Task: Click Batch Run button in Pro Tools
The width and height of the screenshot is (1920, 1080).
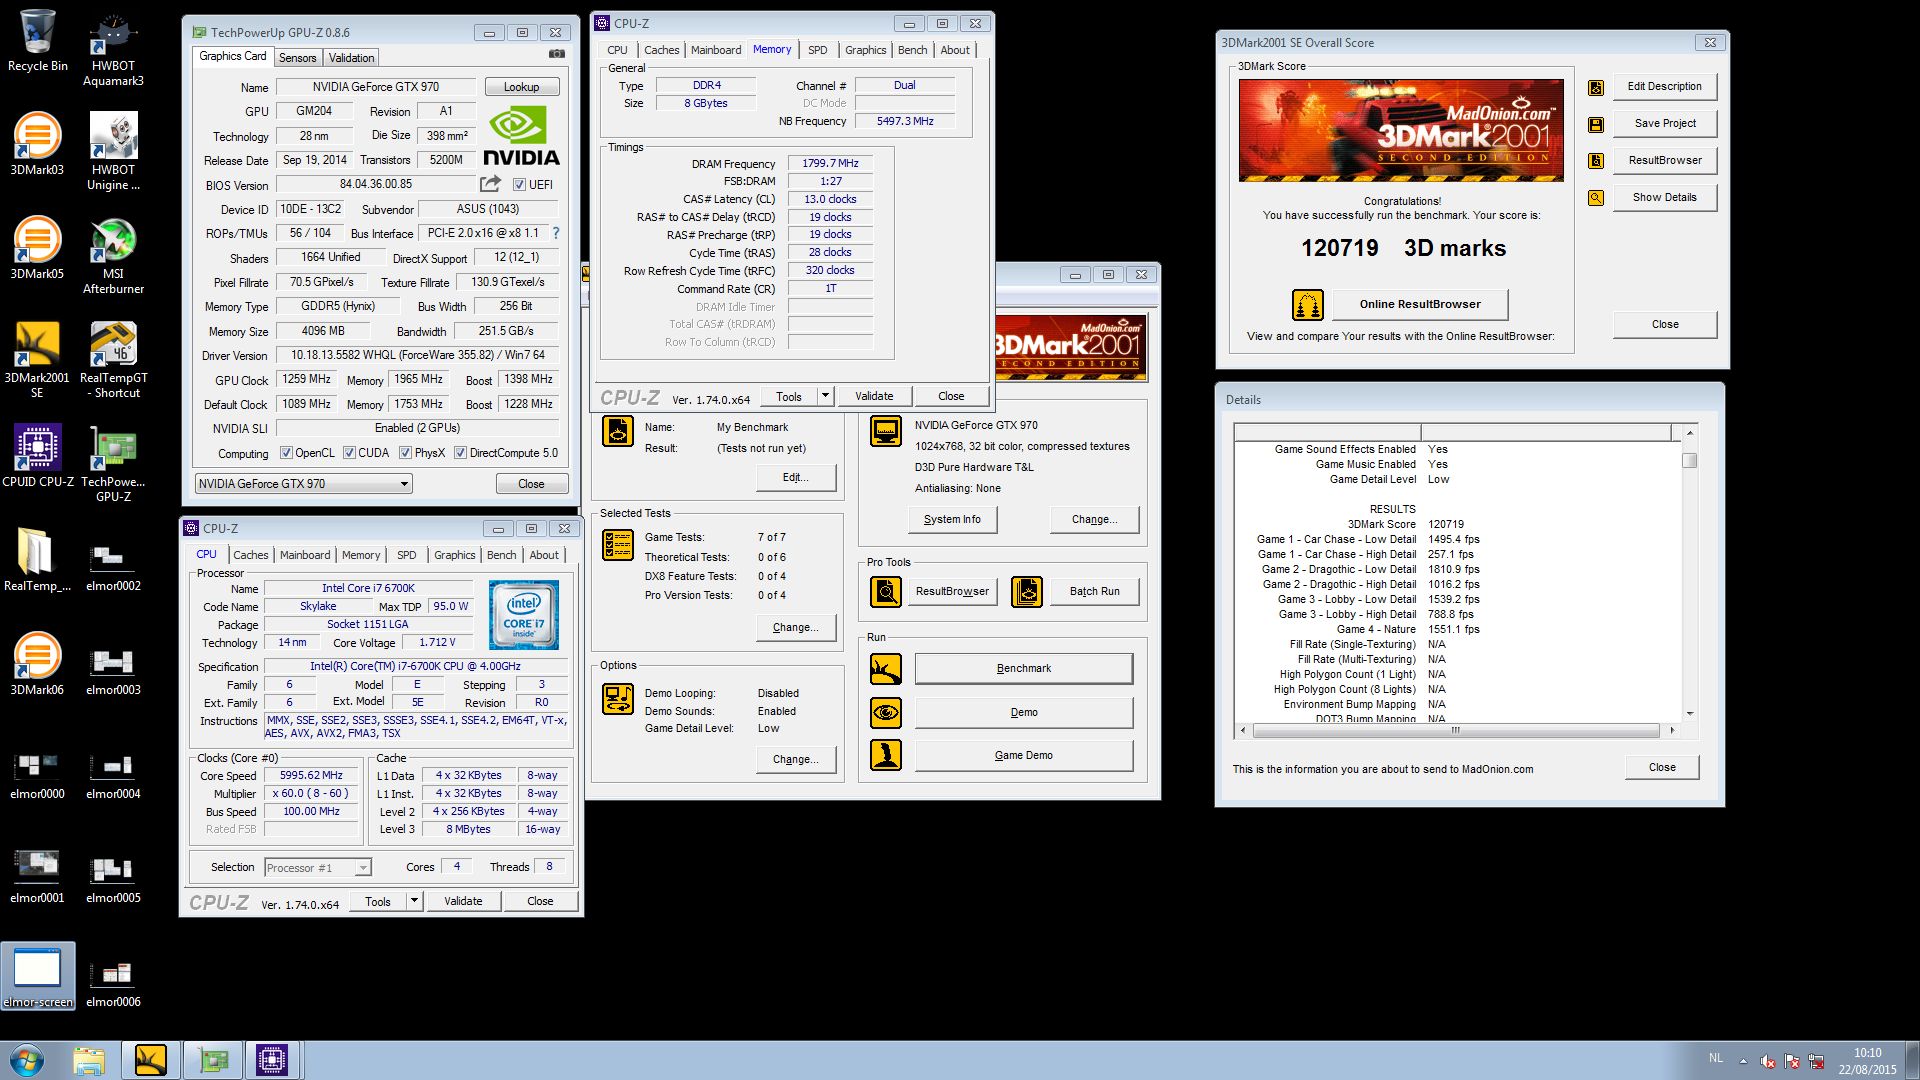Action: 1094,591
